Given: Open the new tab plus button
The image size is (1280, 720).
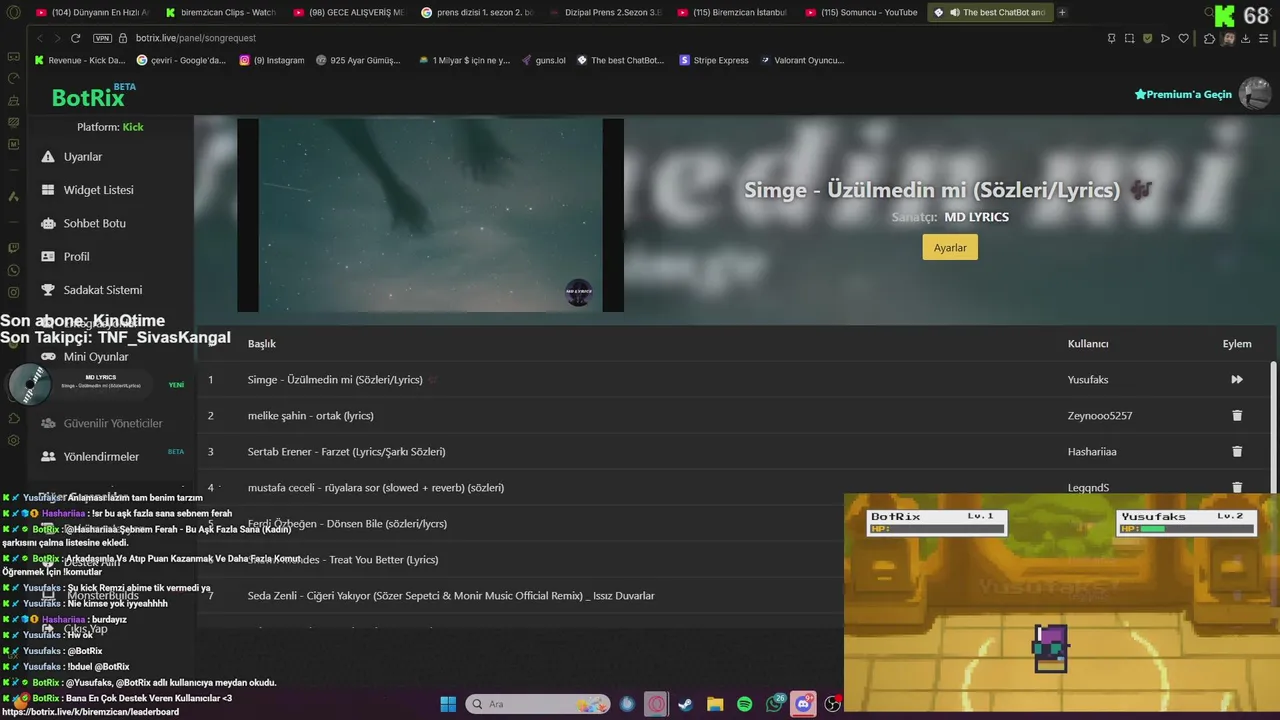Looking at the screenshot, I should tap(1062, 12).
